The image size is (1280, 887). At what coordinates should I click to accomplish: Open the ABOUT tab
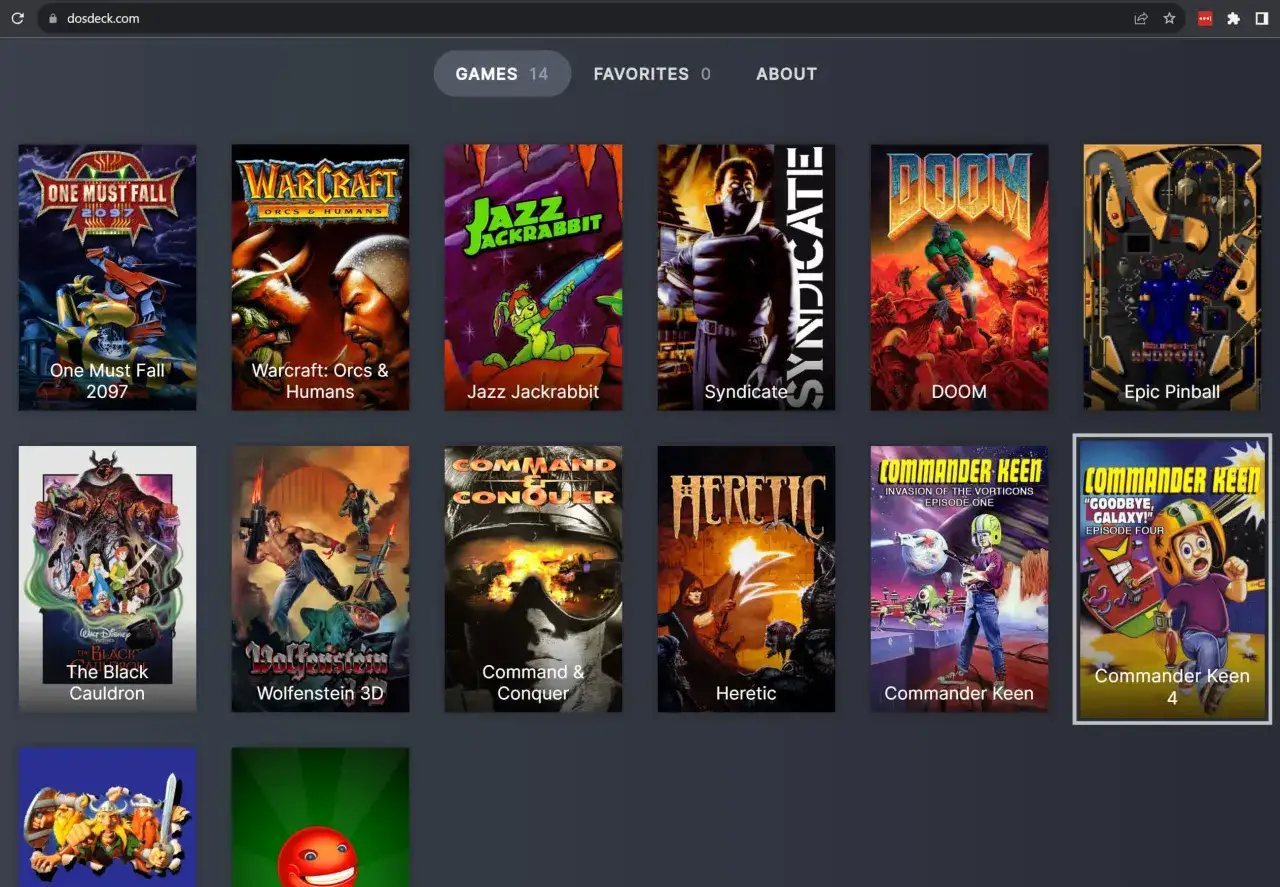tap(786, 74)
